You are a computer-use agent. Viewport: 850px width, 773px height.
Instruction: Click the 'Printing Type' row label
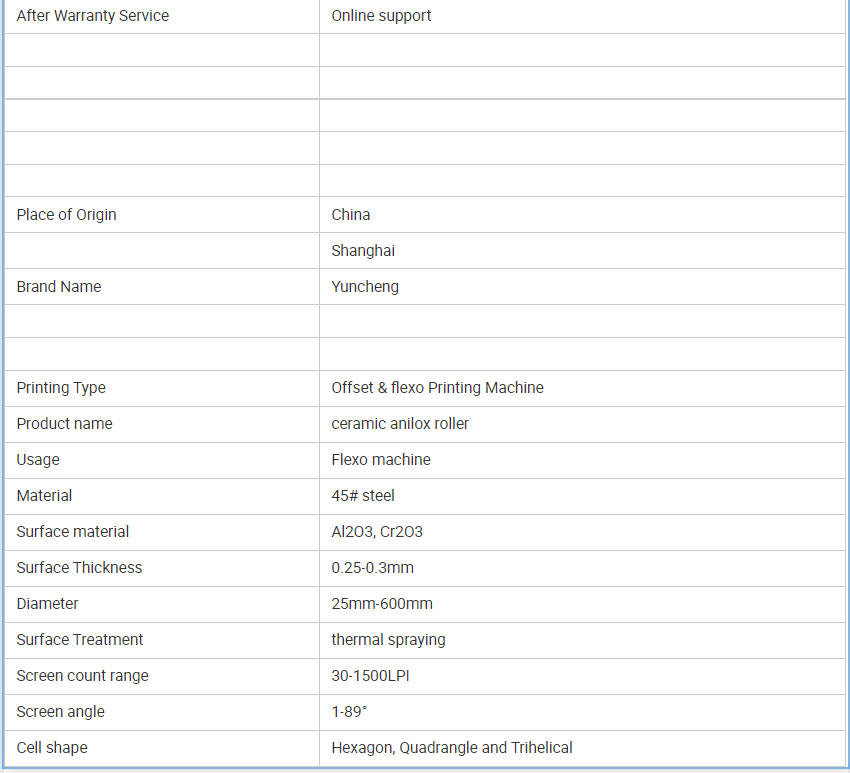(x=61, y=388)
